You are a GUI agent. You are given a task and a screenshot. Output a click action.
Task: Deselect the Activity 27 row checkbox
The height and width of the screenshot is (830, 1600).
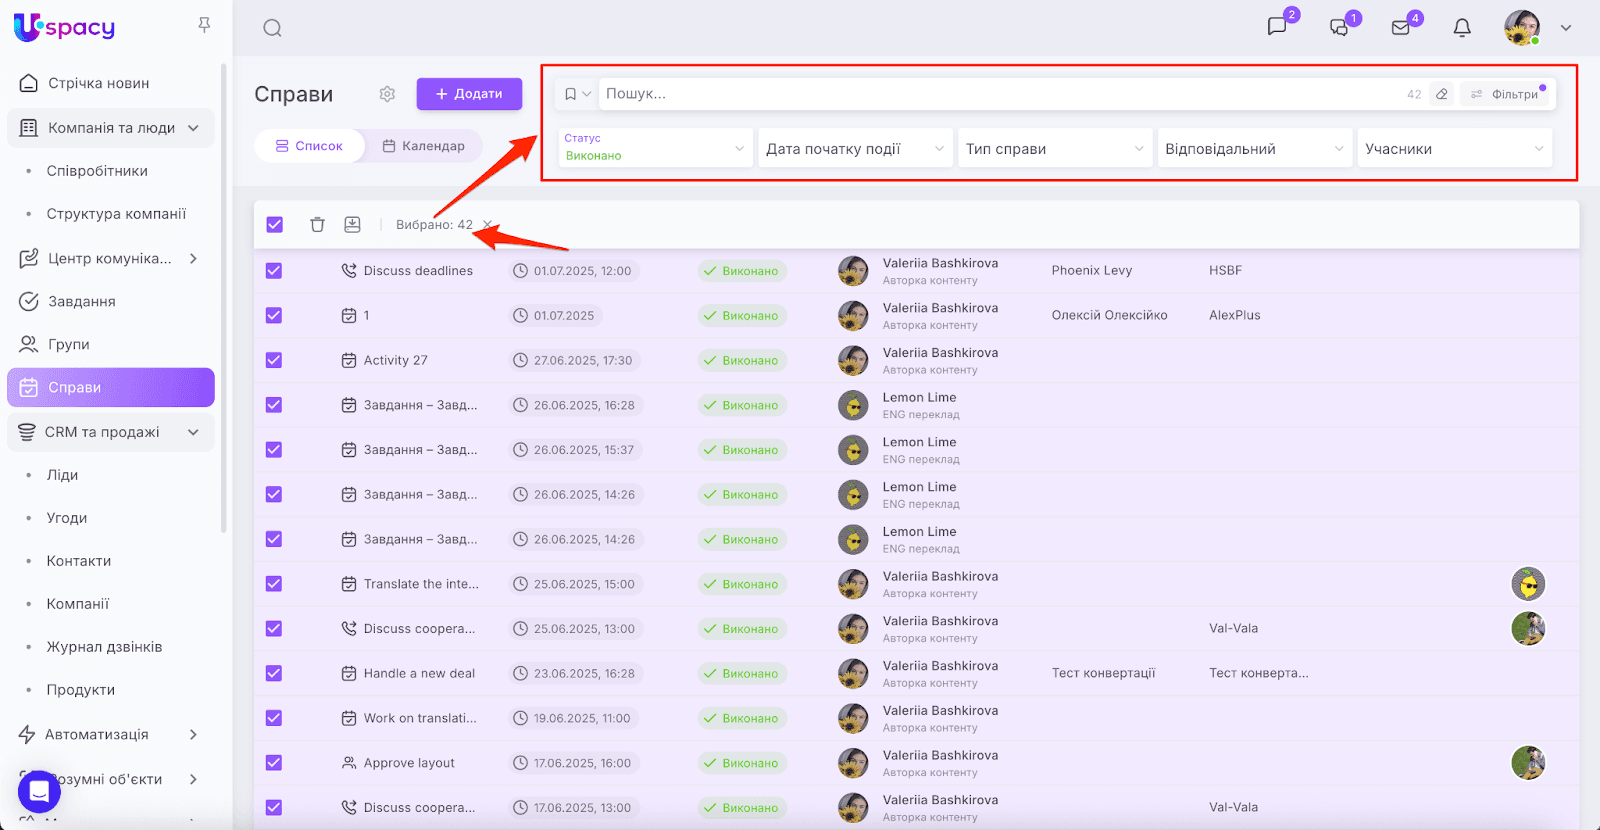[274, 360]
